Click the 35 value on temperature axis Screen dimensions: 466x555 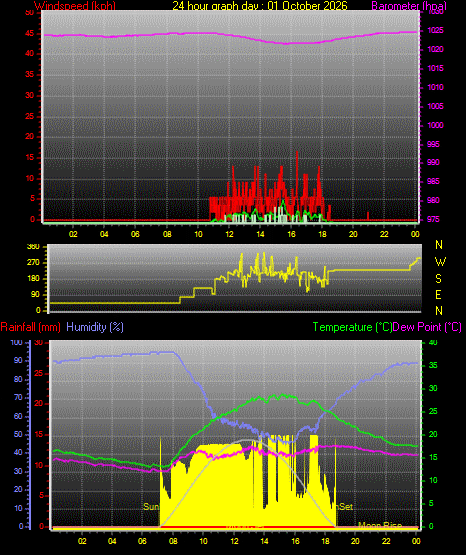click(433, 365)
